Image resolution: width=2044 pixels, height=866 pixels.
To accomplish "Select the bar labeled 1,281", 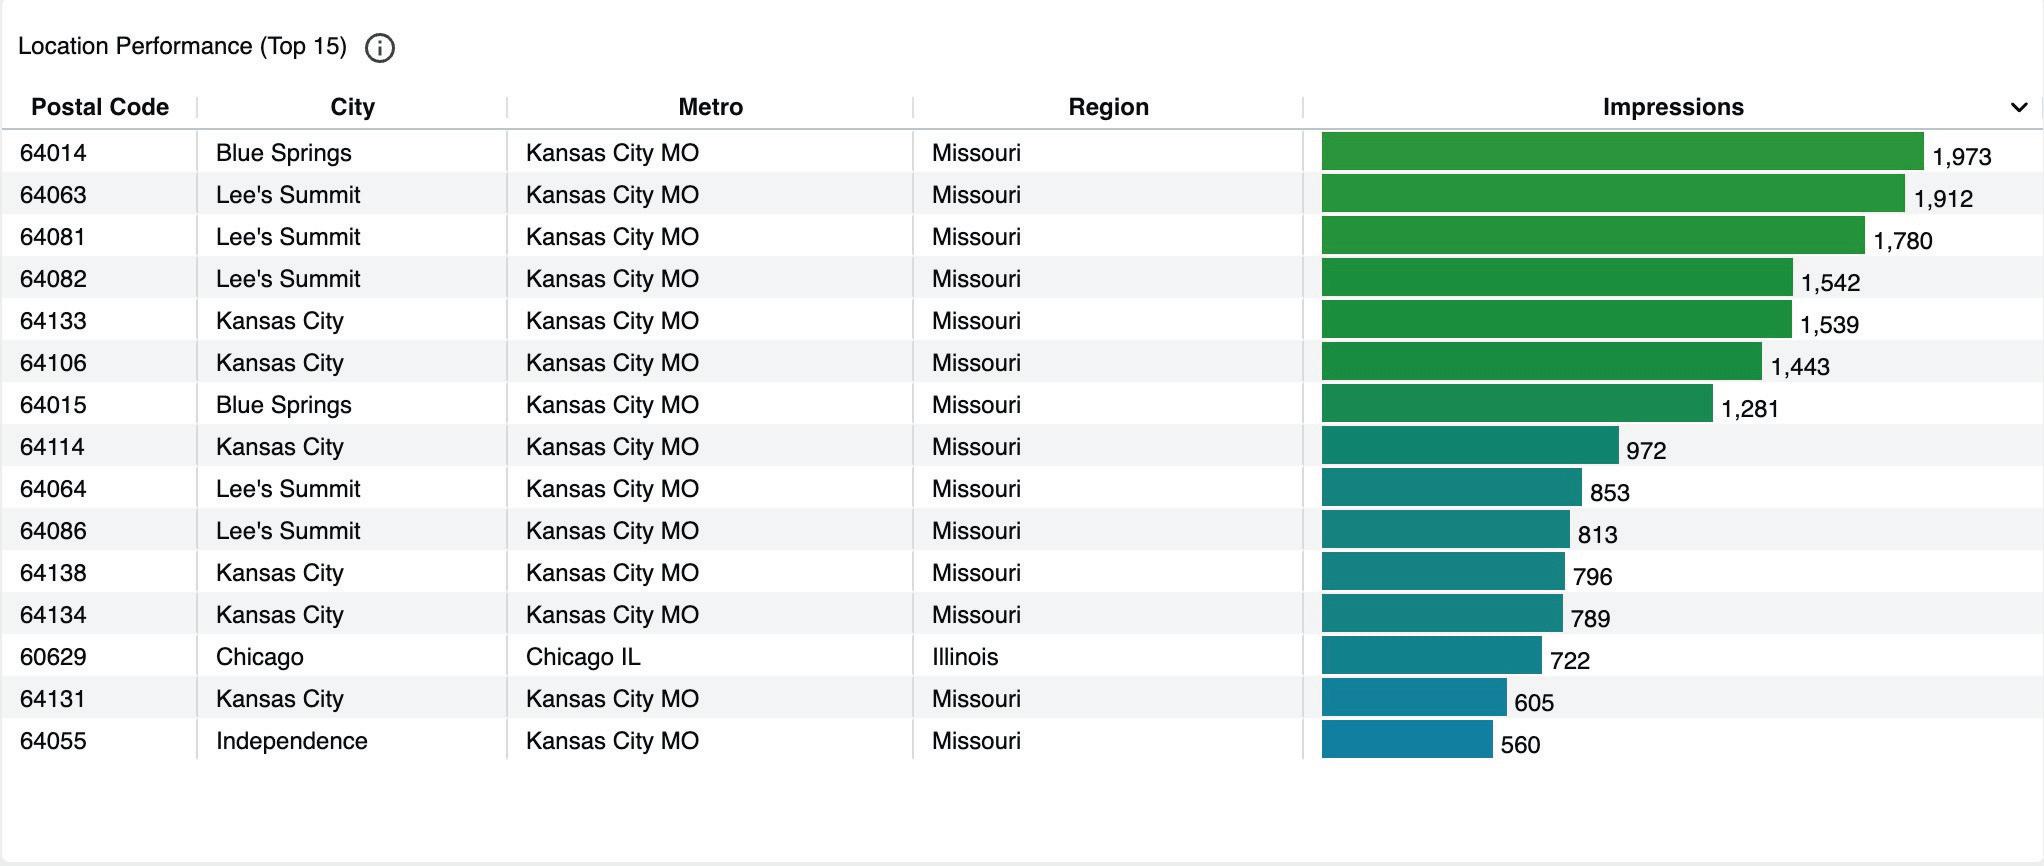I will pos(1516,404).
